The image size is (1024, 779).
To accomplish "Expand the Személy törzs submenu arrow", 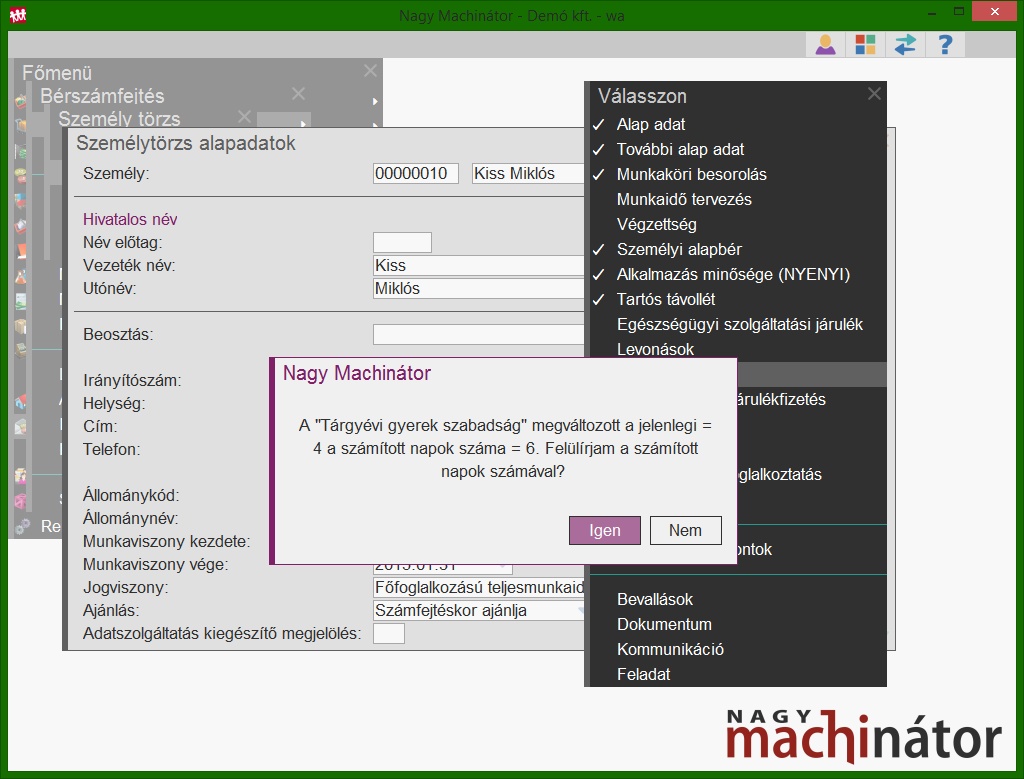I will tap(303, 123).
